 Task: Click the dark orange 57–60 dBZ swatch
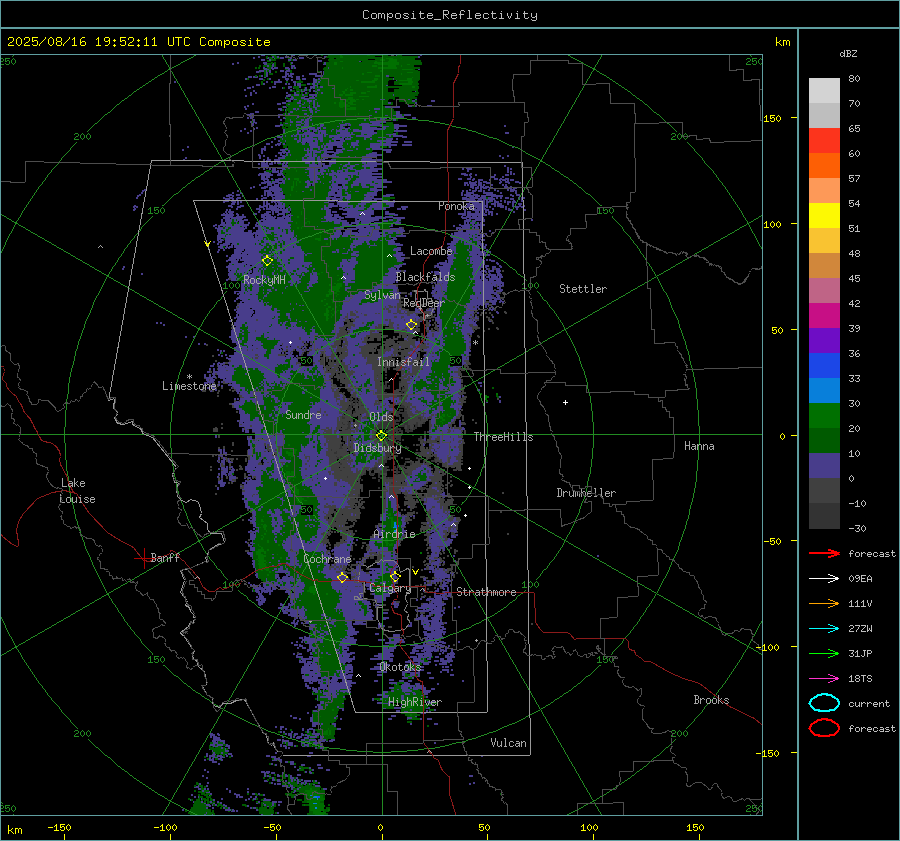pyautogui.click(x=824, y=166)
